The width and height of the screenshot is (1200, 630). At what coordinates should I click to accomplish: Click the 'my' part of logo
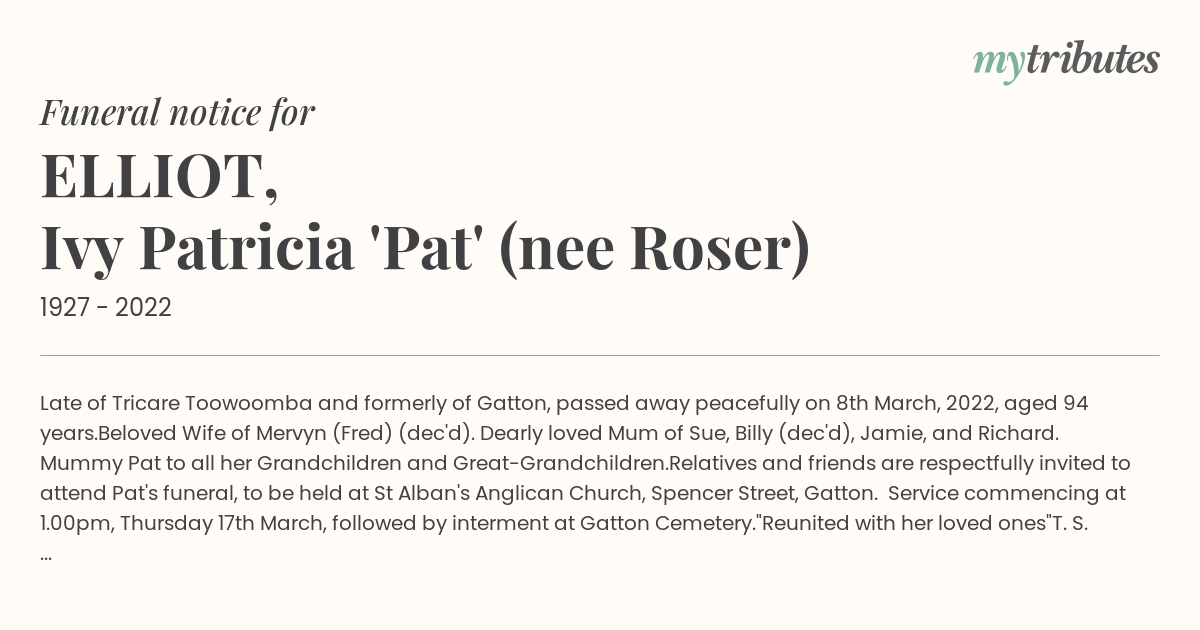point(998,66)
